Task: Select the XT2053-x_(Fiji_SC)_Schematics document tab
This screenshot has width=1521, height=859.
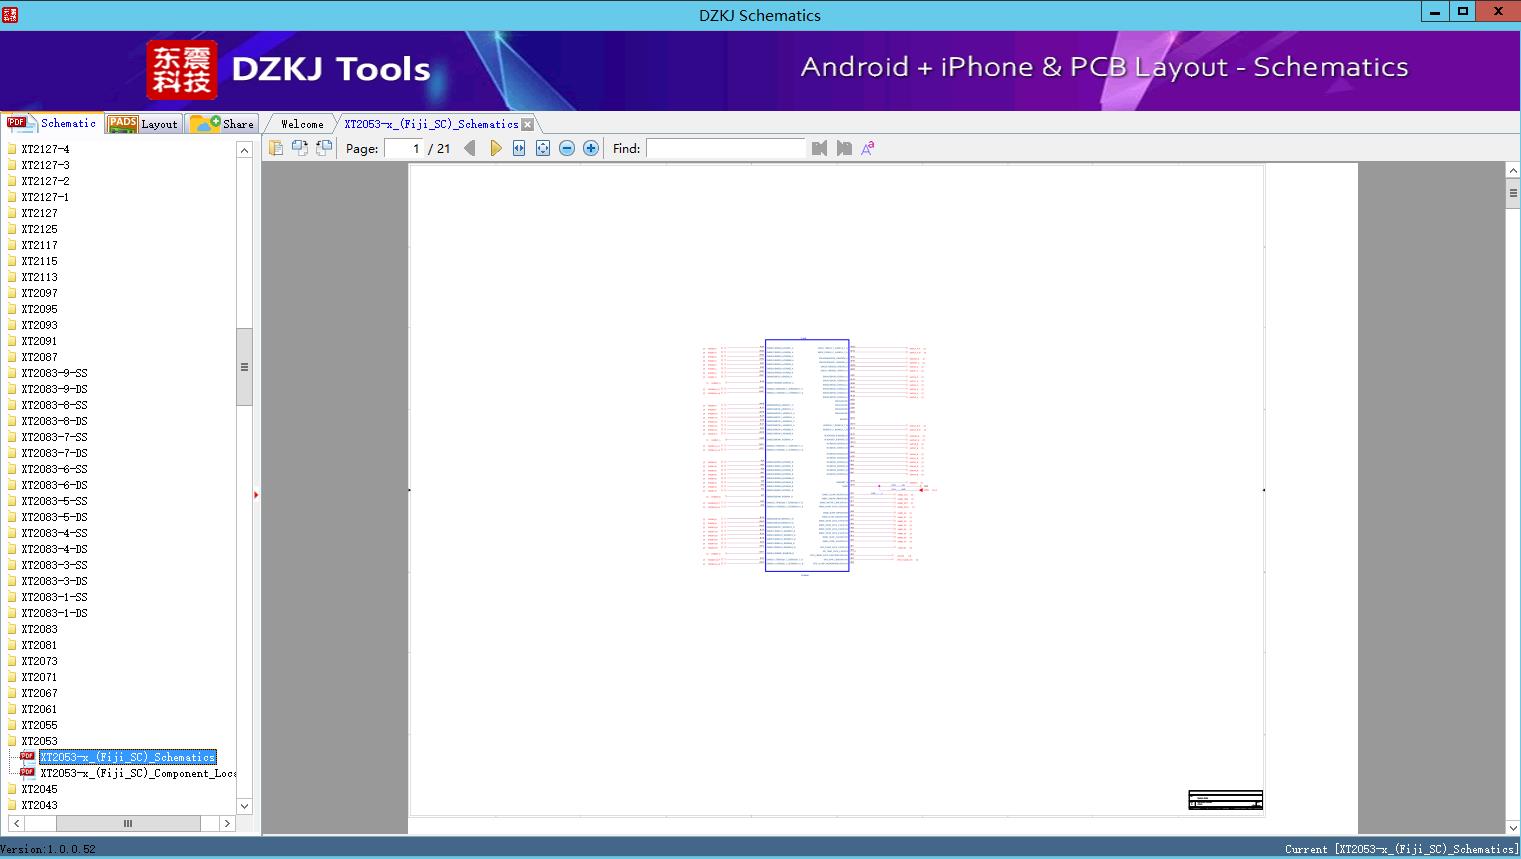Action: coord(431,124)
